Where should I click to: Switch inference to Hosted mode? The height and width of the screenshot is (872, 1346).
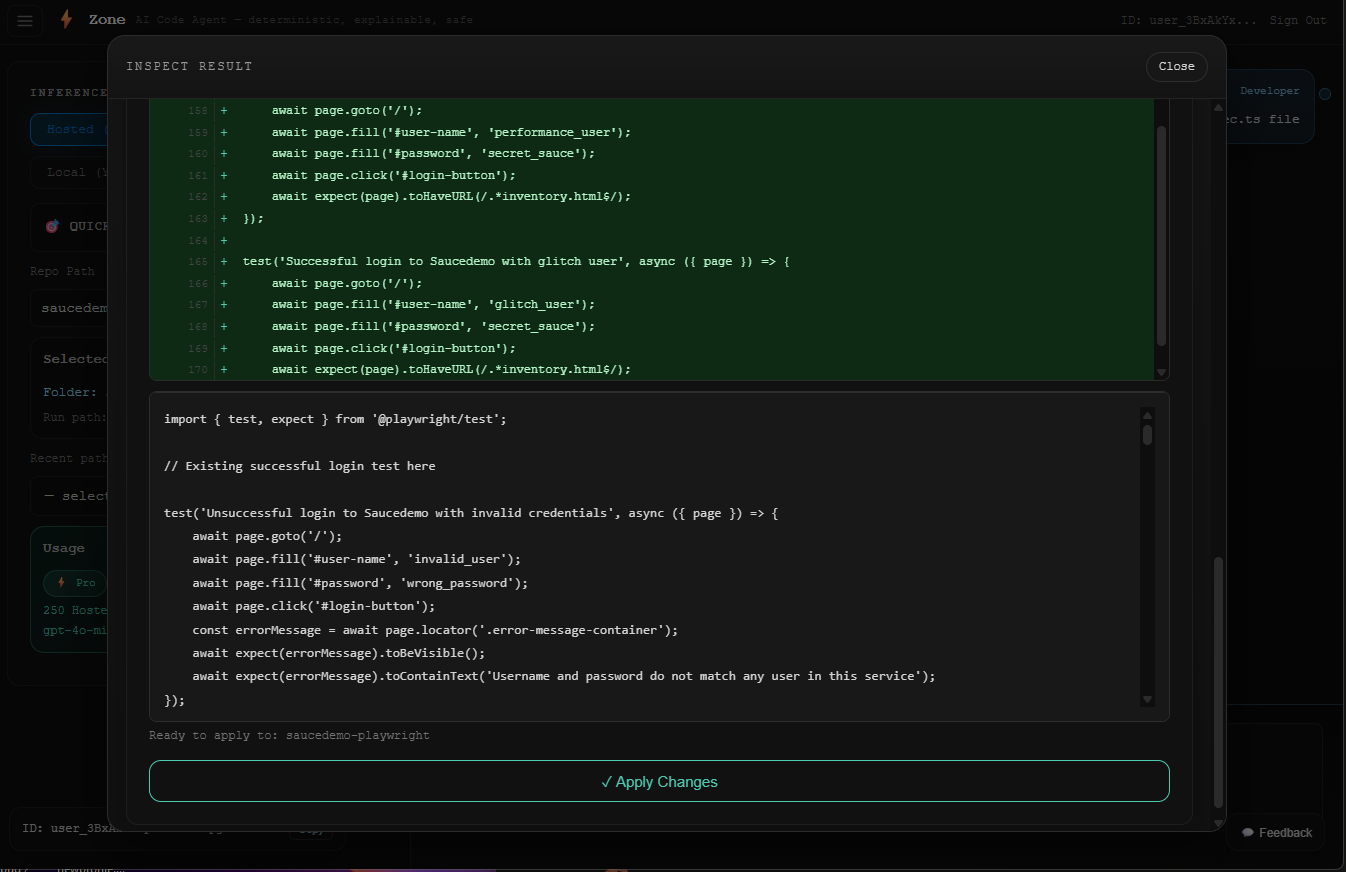70,129
